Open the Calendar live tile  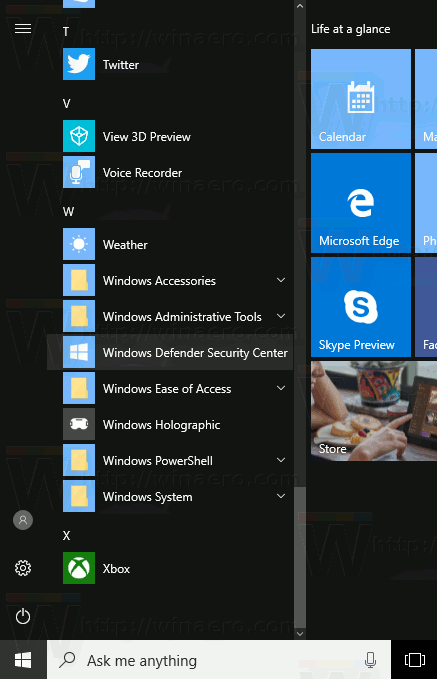click(361, 99)
